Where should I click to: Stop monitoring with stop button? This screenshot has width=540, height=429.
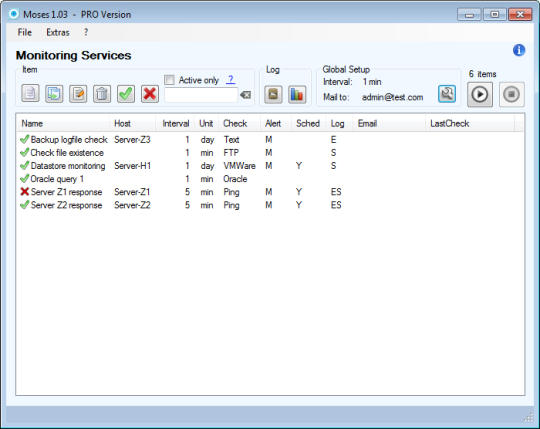(512, 94)
